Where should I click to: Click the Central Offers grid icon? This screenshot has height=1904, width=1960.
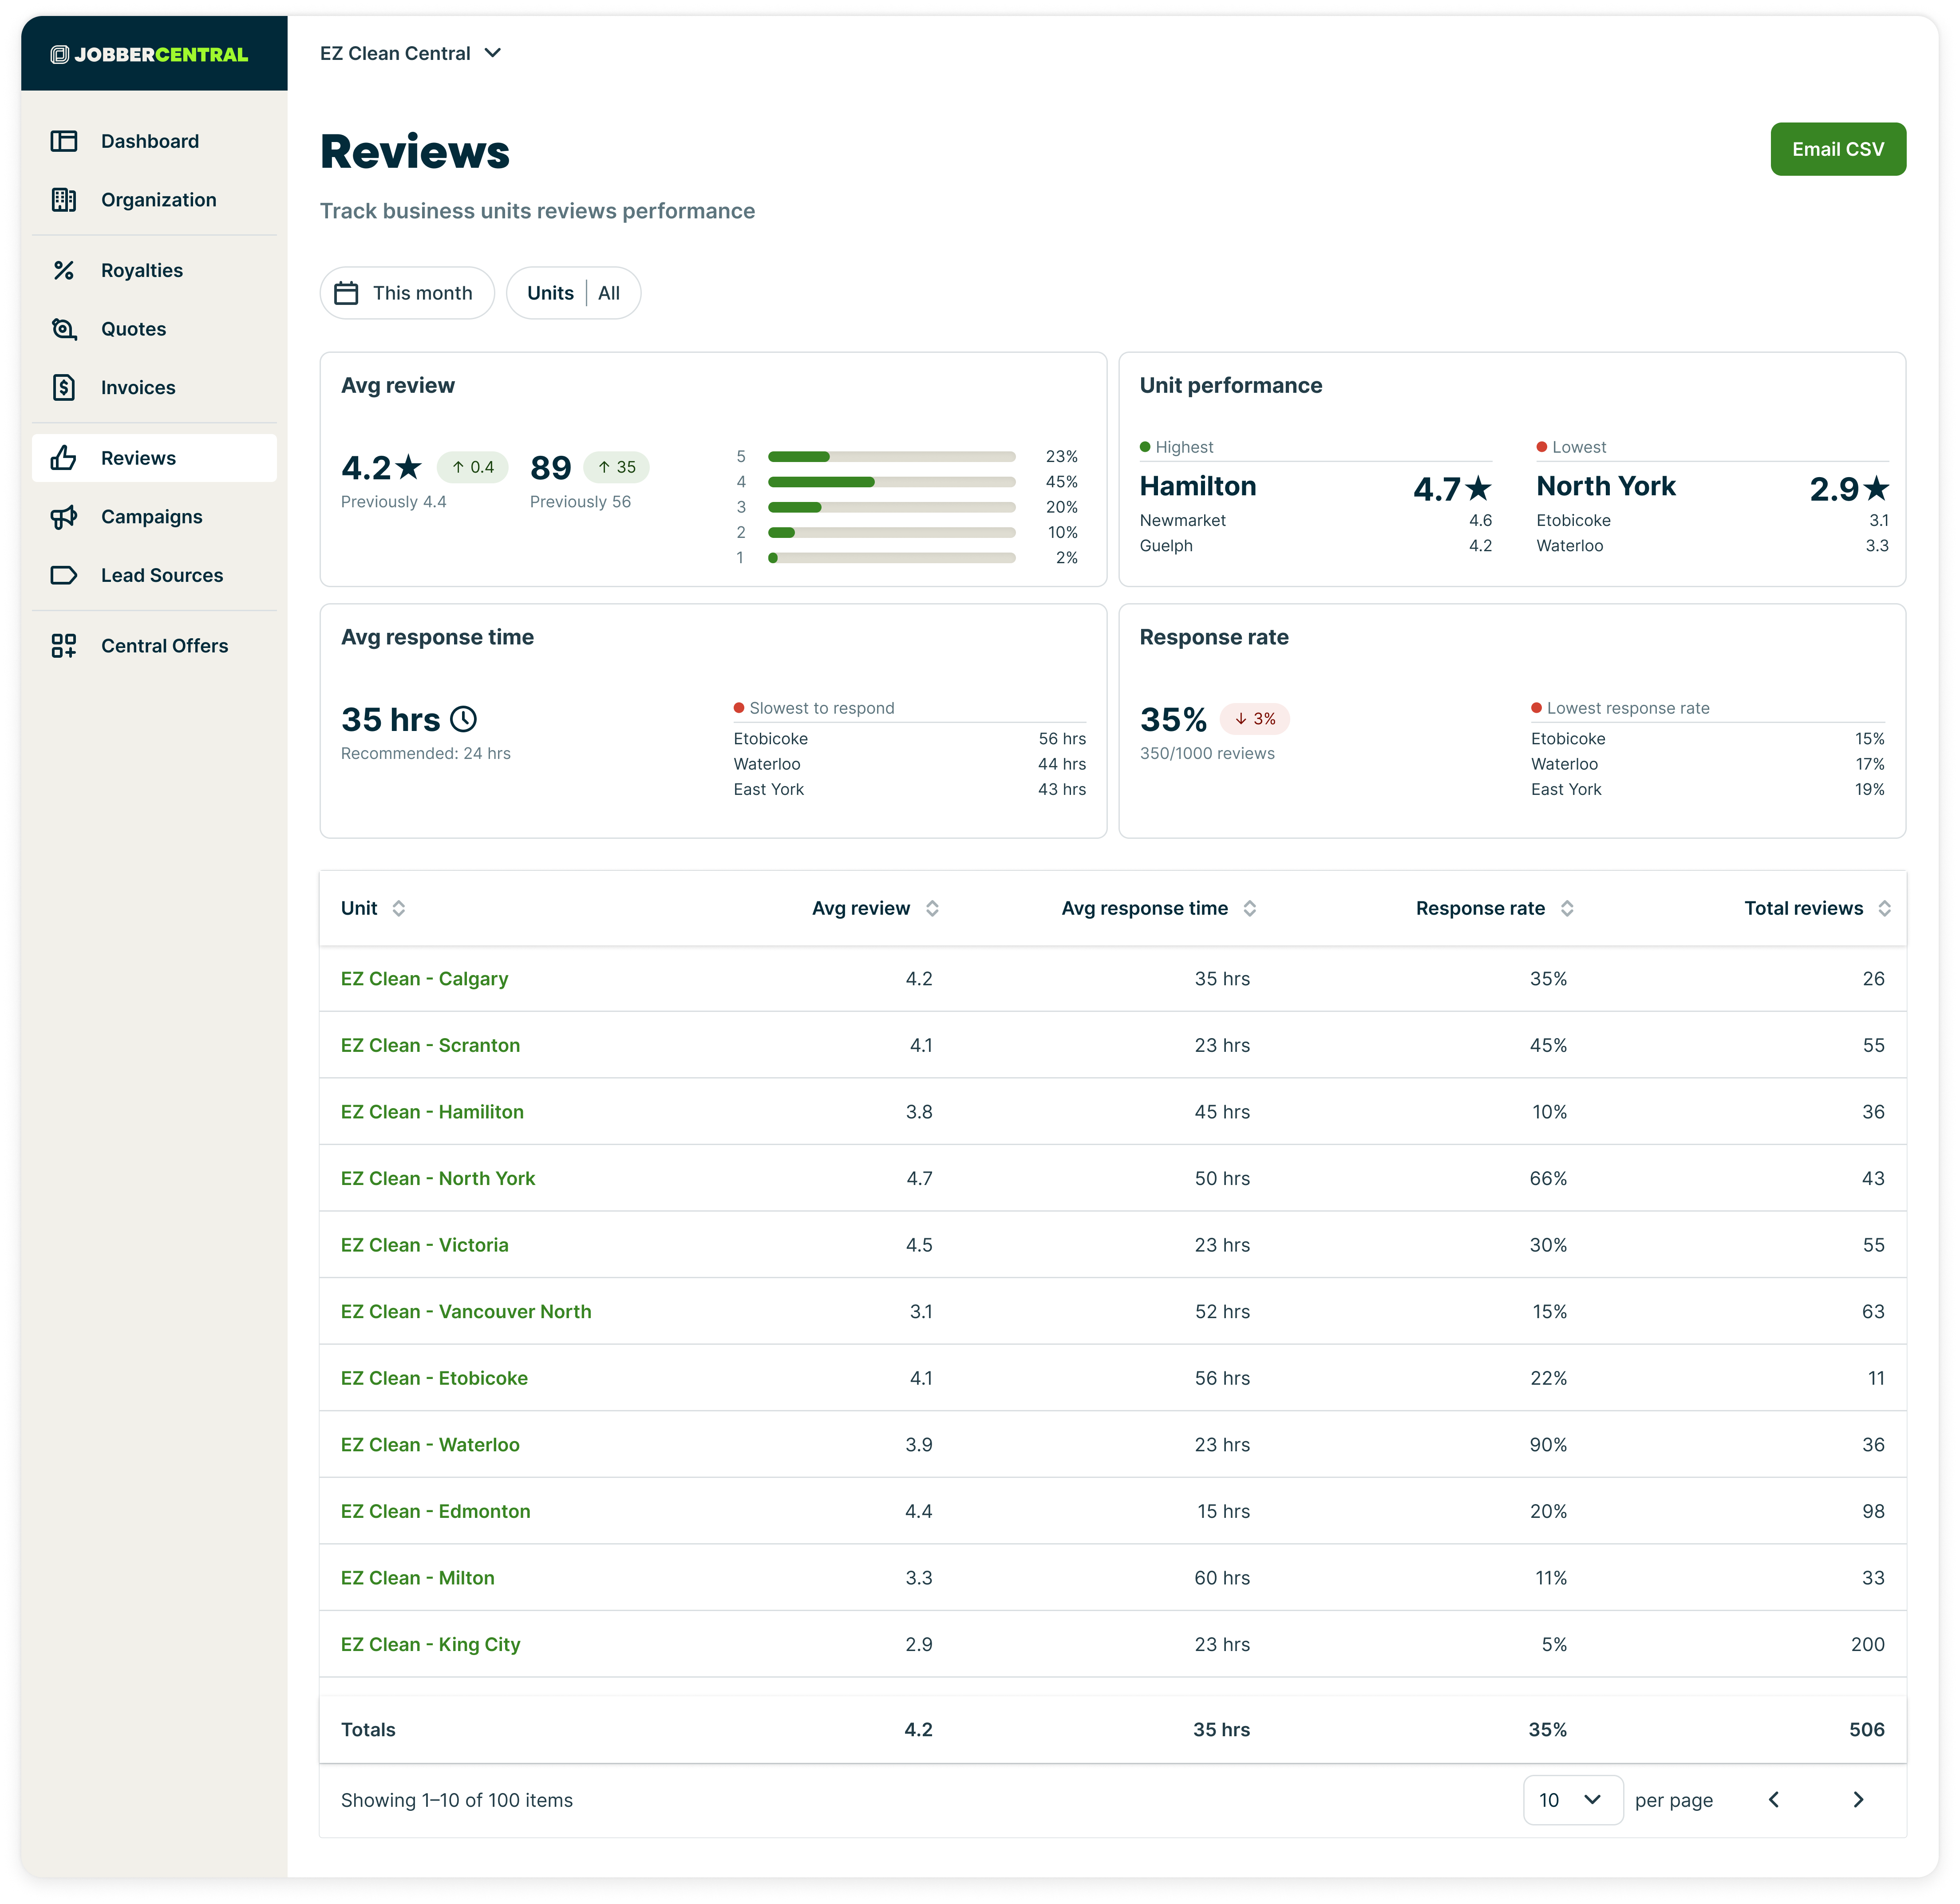(64, 646)
